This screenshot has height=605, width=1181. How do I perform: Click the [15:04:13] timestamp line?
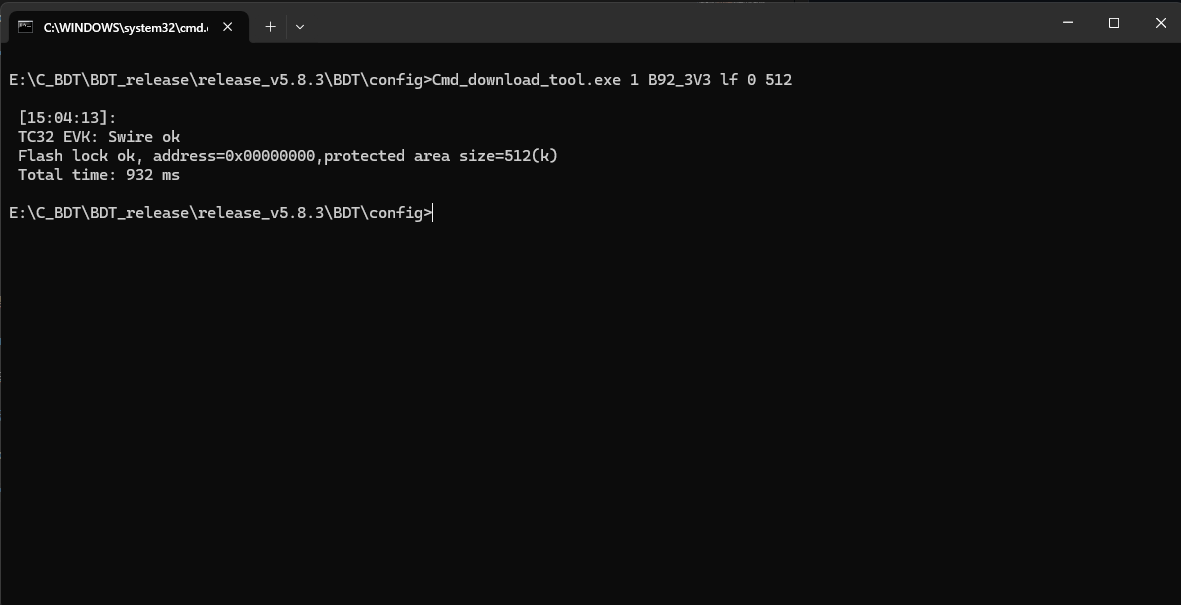[68, 118]
